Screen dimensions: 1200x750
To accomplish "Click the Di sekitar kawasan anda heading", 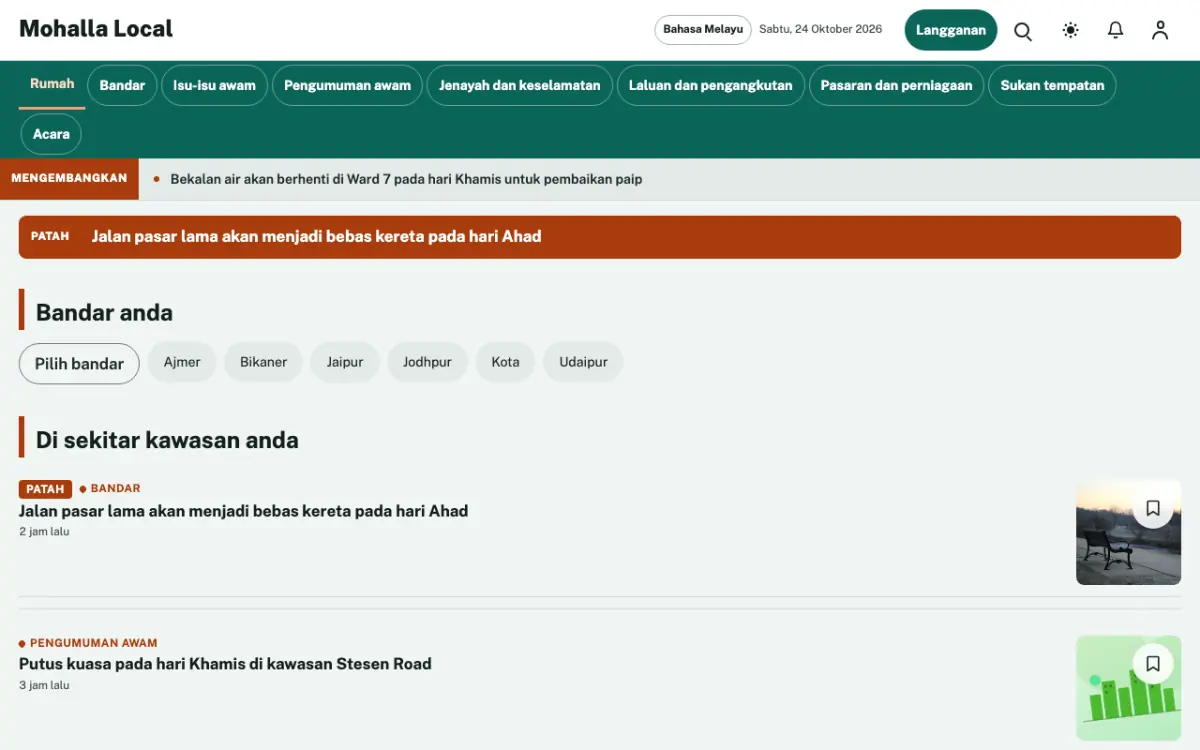I will pos(167,440).
